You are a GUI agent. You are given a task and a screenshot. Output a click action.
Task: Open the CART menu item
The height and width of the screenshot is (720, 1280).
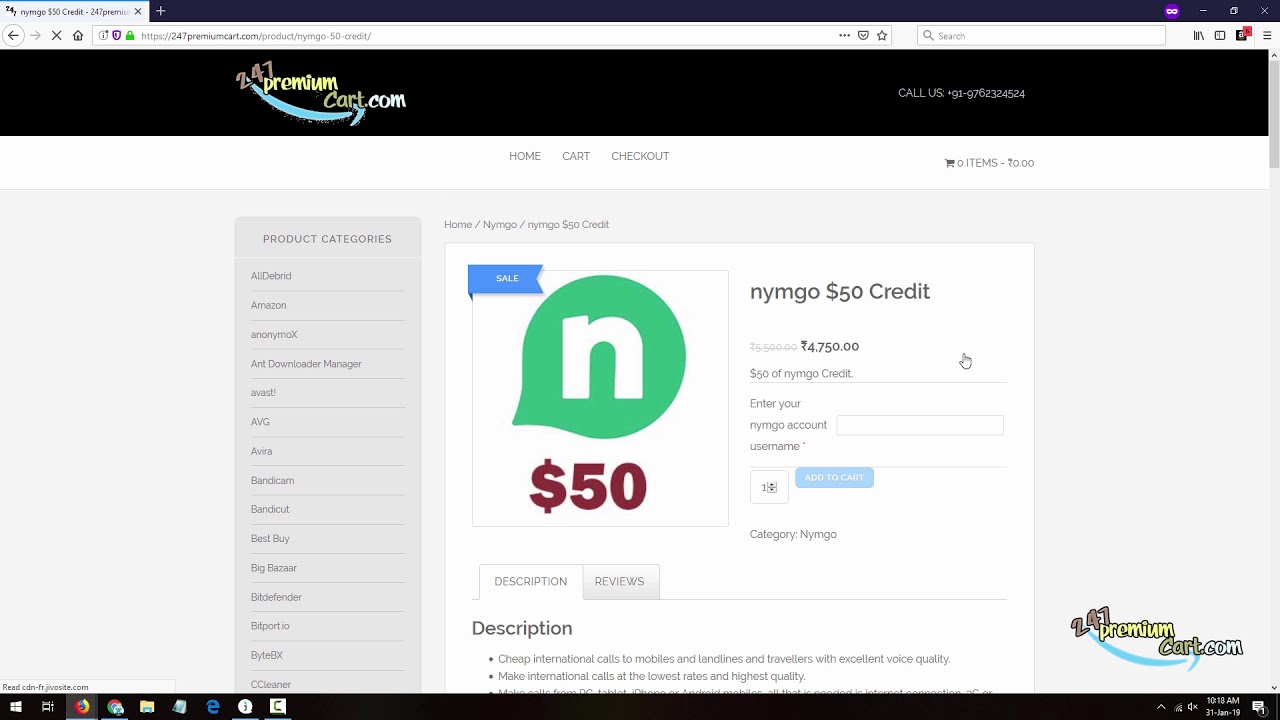point(576,156)
